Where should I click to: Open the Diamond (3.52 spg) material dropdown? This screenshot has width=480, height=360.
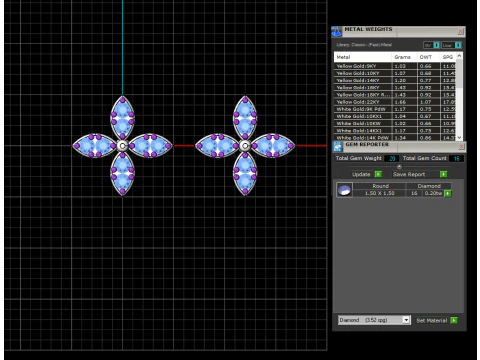(x=374, y=320)
